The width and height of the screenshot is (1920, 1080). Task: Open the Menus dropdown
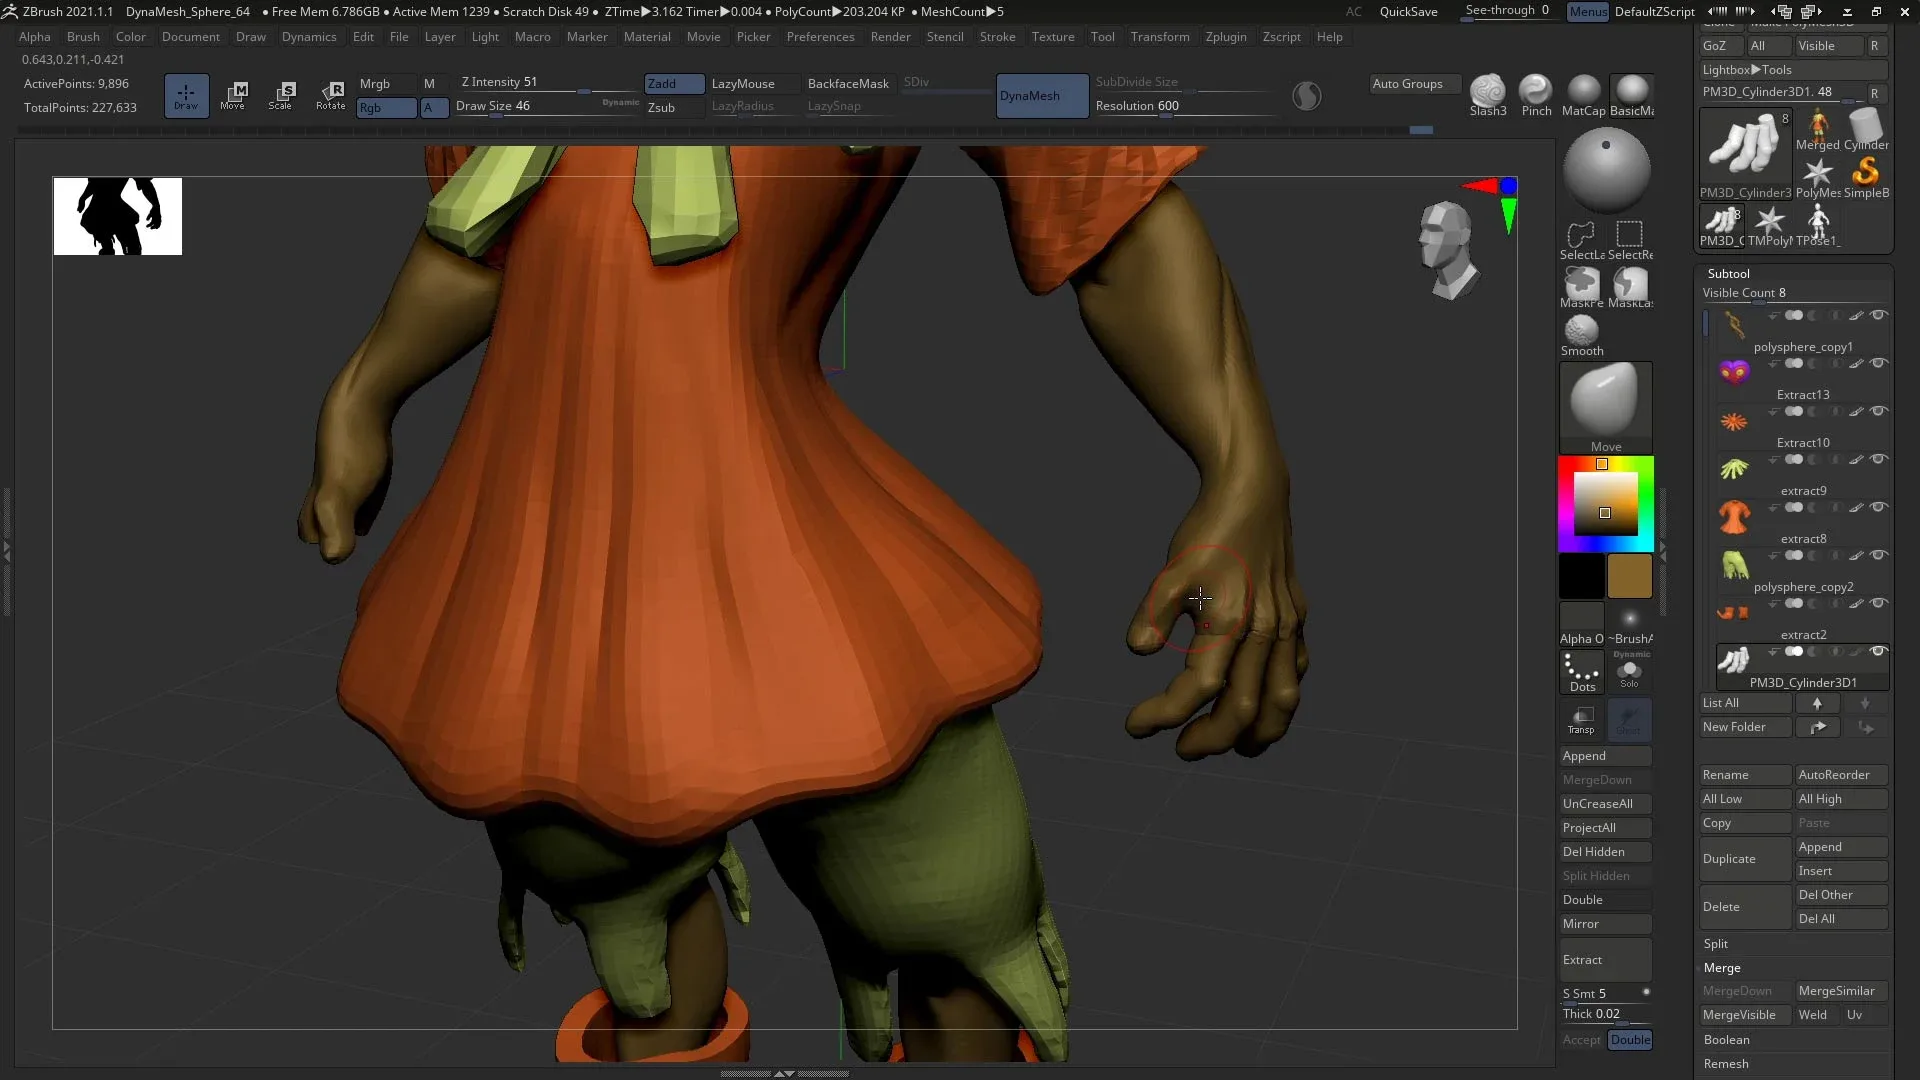[1588, 12]
